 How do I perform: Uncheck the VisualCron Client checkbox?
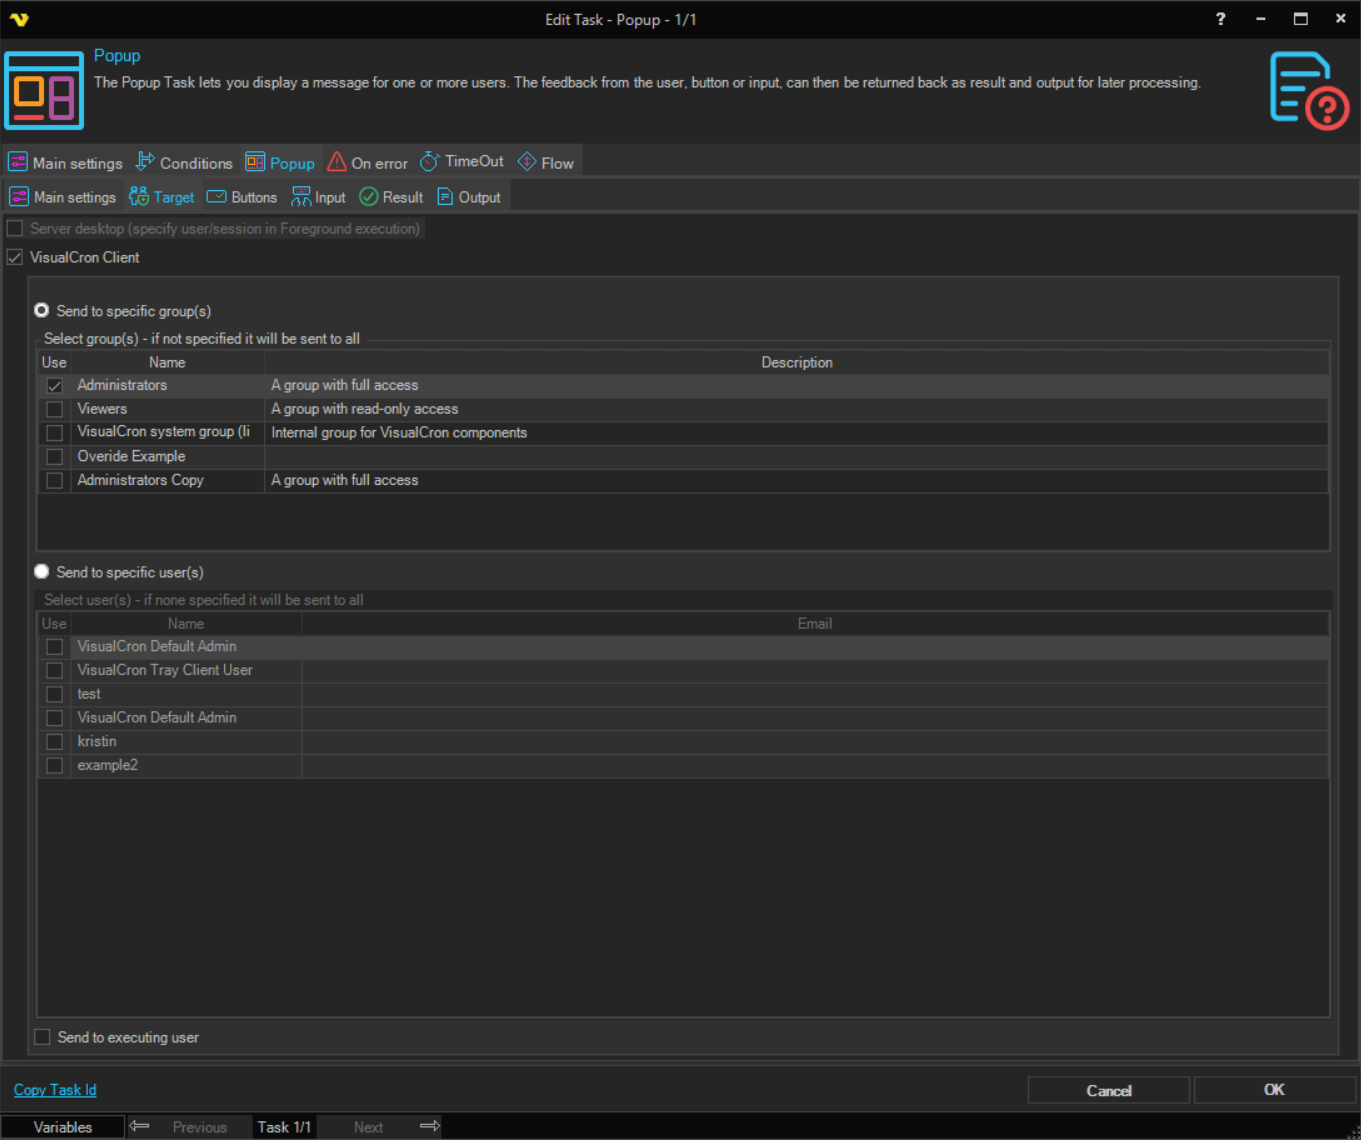tap(15, 257)
